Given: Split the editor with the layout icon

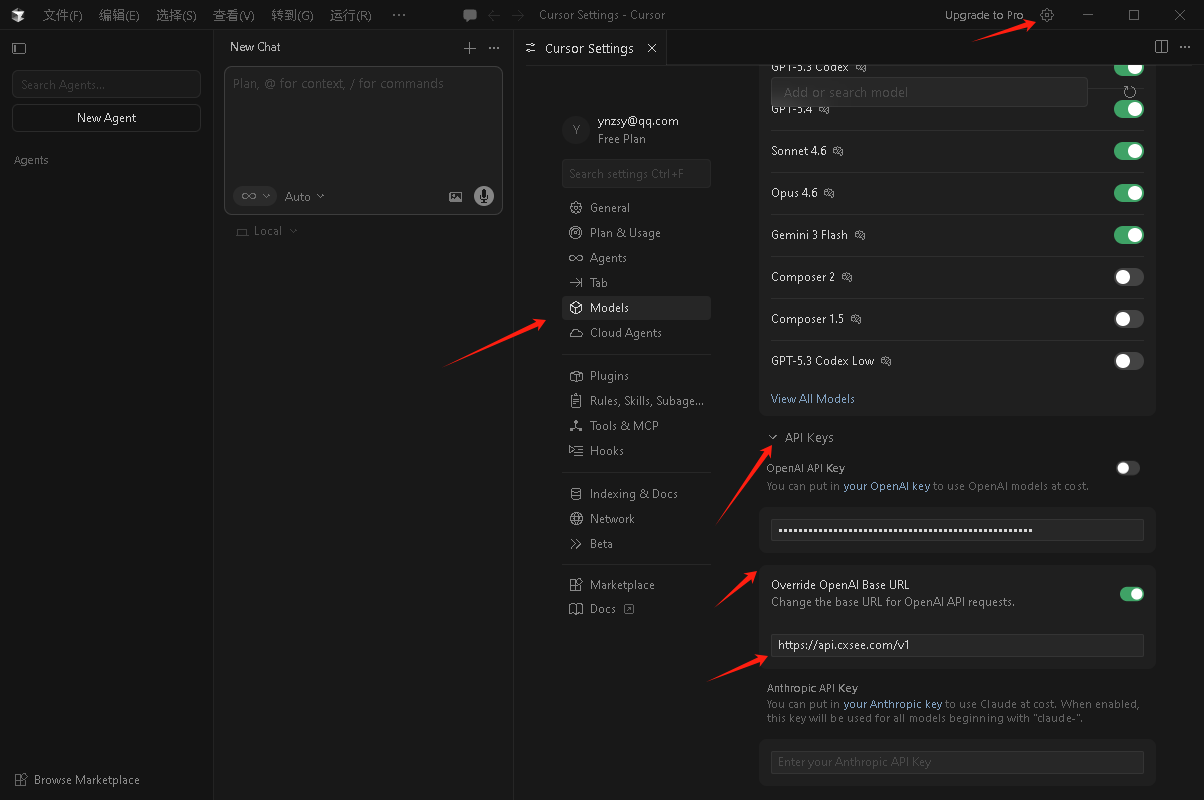Looking at the screenshot, I should [x=1161, y=47].
